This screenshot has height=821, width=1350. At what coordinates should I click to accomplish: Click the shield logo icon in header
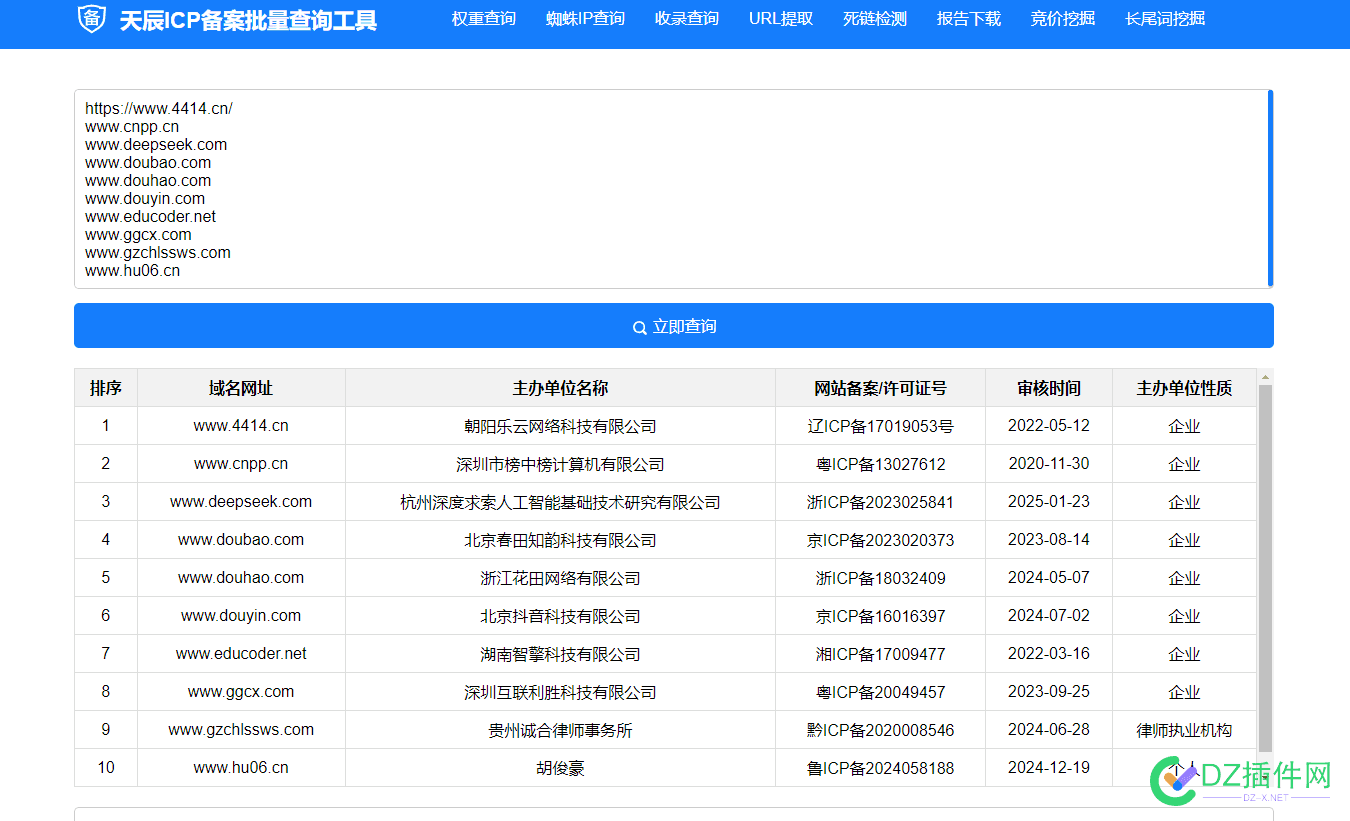click(91, 19)
